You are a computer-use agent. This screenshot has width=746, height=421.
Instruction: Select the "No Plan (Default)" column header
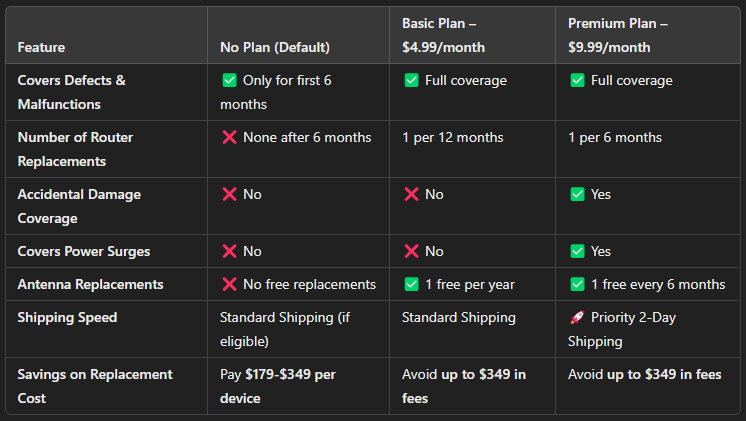pyautogui.click(x=274, y=48)
